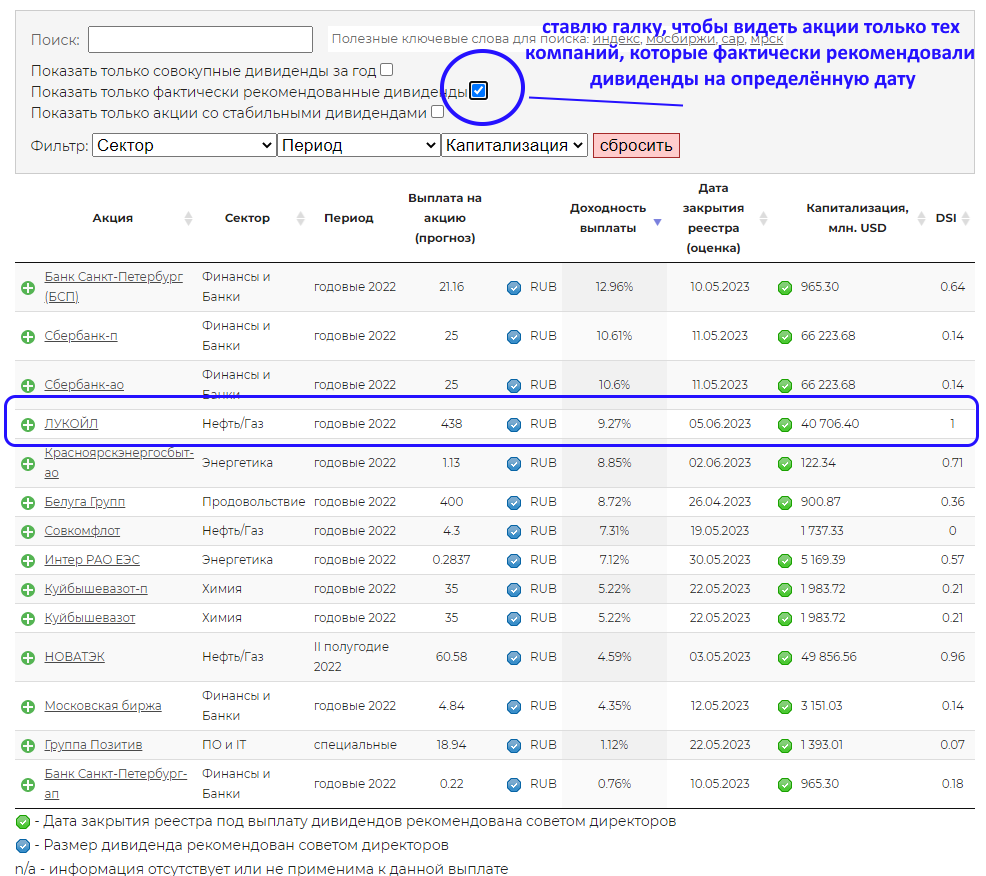Click blue dividend check in НОВАТЭК row
The height and width of the screenshot is (876, 986).
(514, 658)
